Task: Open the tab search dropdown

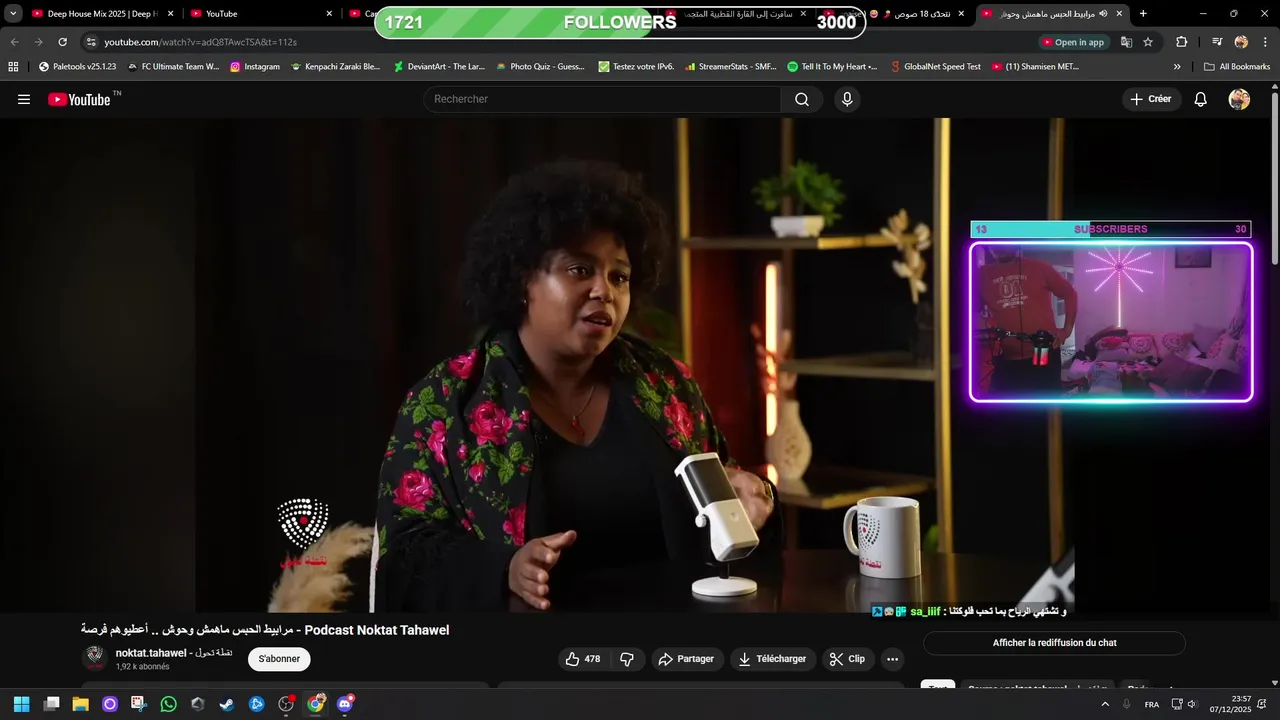Action: [x=13, y=14]
